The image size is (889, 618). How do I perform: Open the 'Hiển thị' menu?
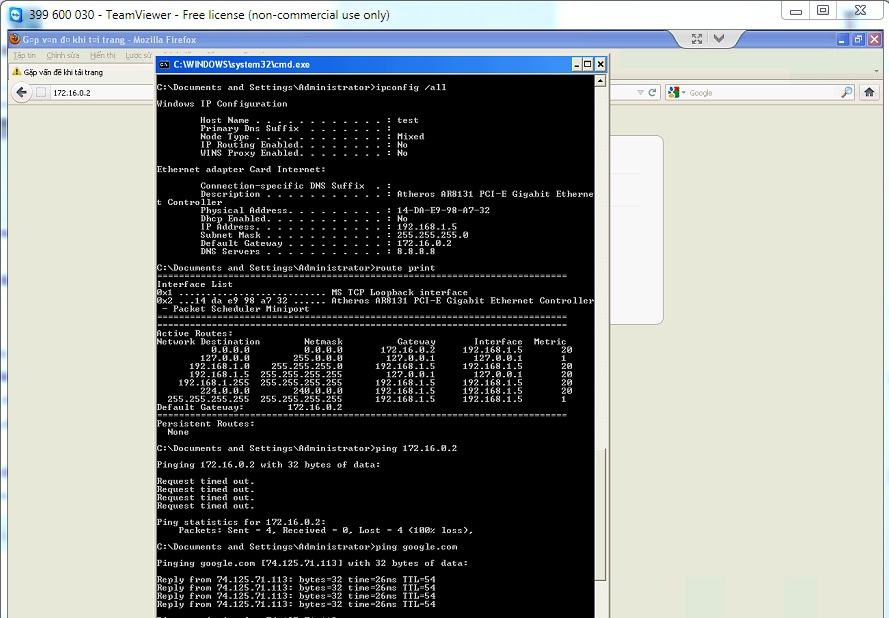tap(102, 56)
